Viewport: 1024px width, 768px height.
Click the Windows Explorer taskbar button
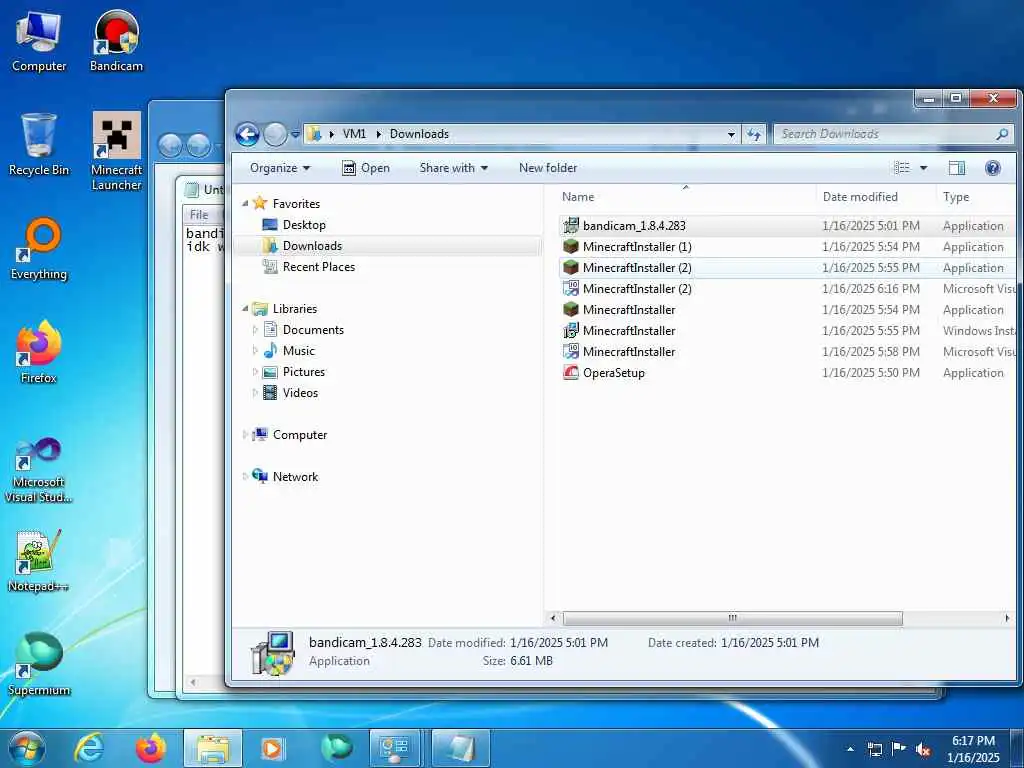click(213, 748)
